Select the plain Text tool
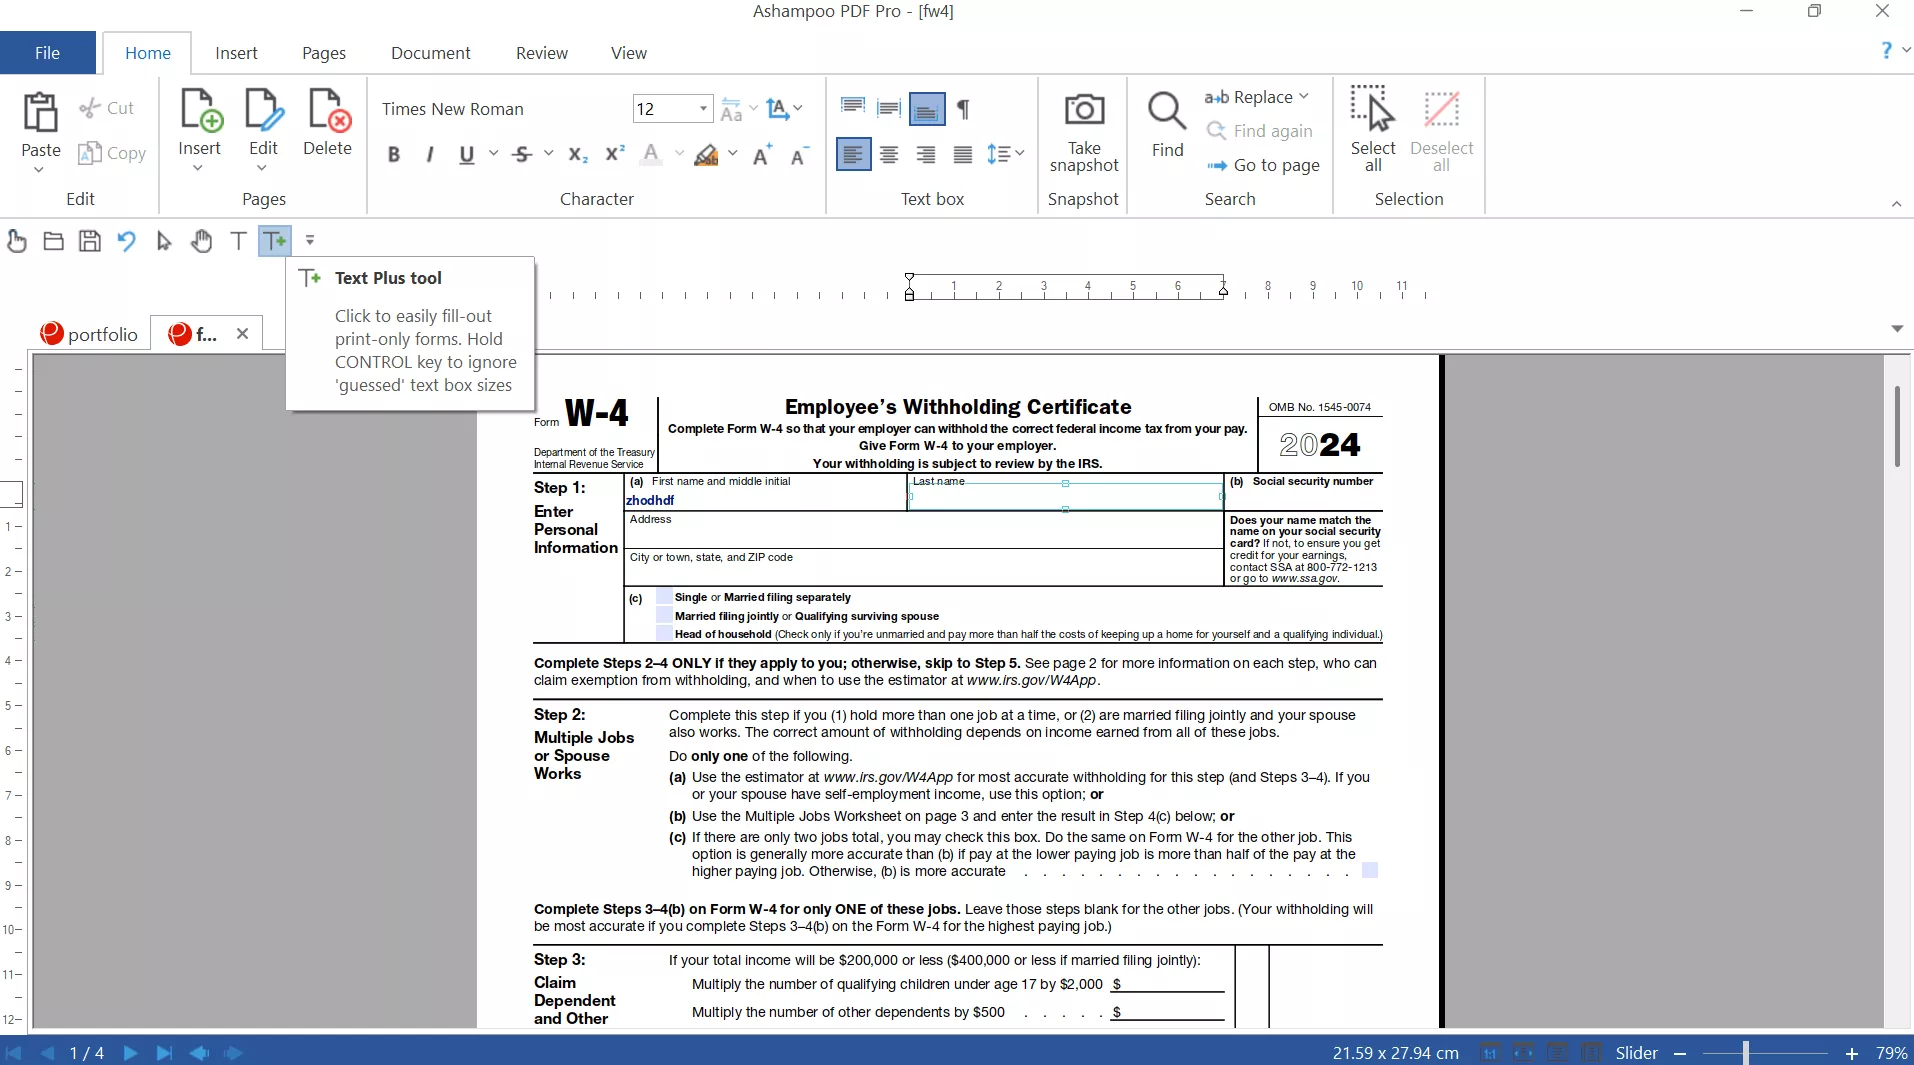This screenshot has height=1065, width=1914. click(x=238, y=241)
